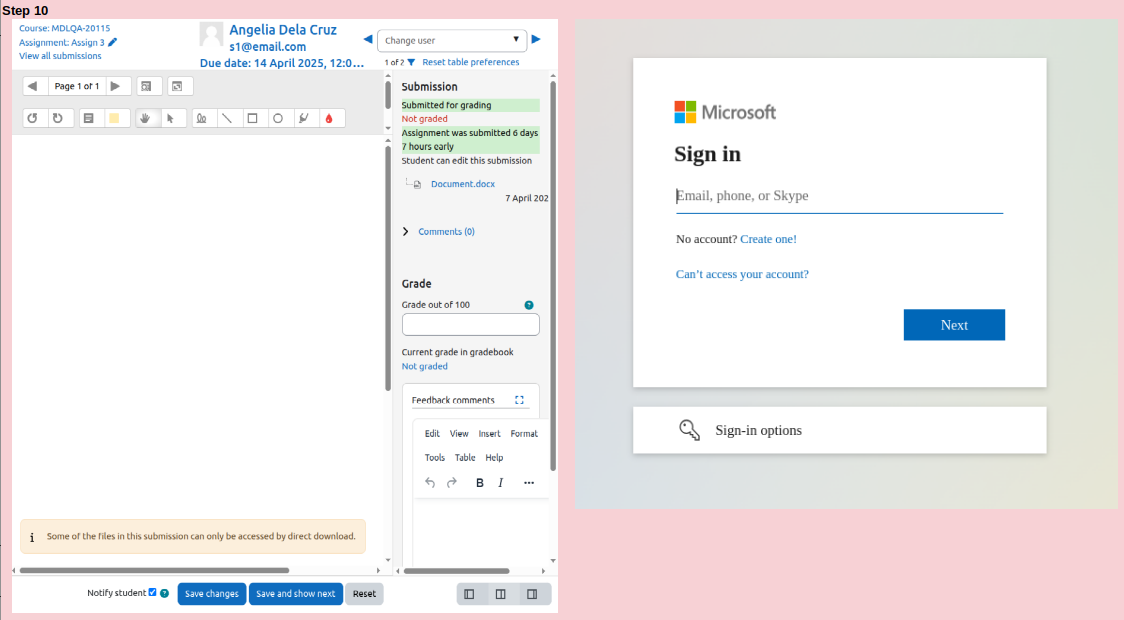This screenshot has width=1124, height=620.
Task: Click Reset table preferences link
Action: pos(470,62)
